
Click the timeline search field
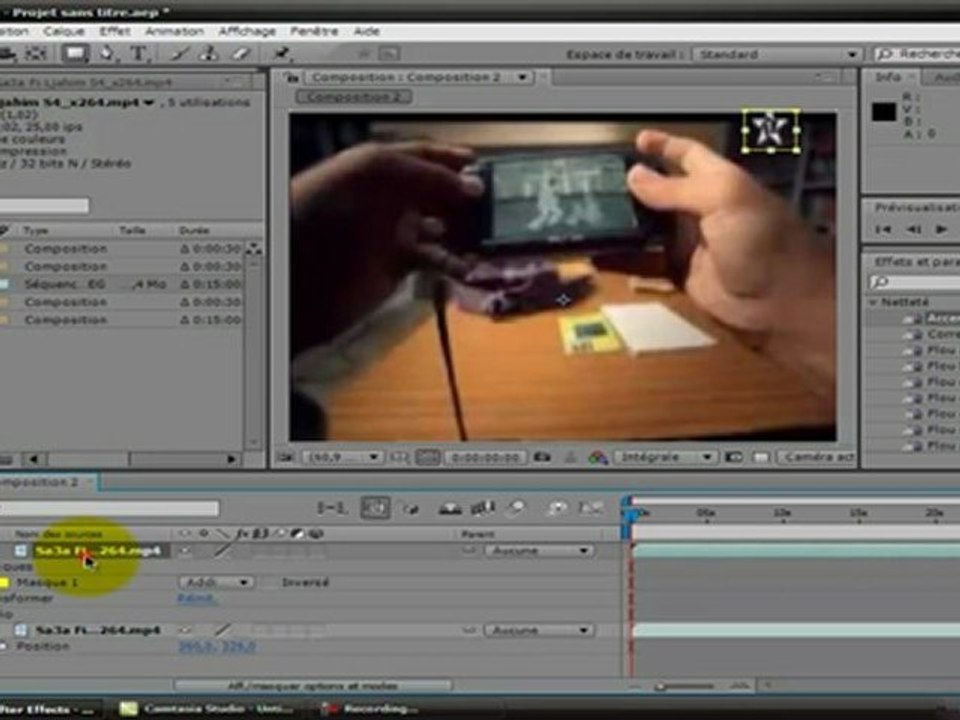(x=109, y=508)
